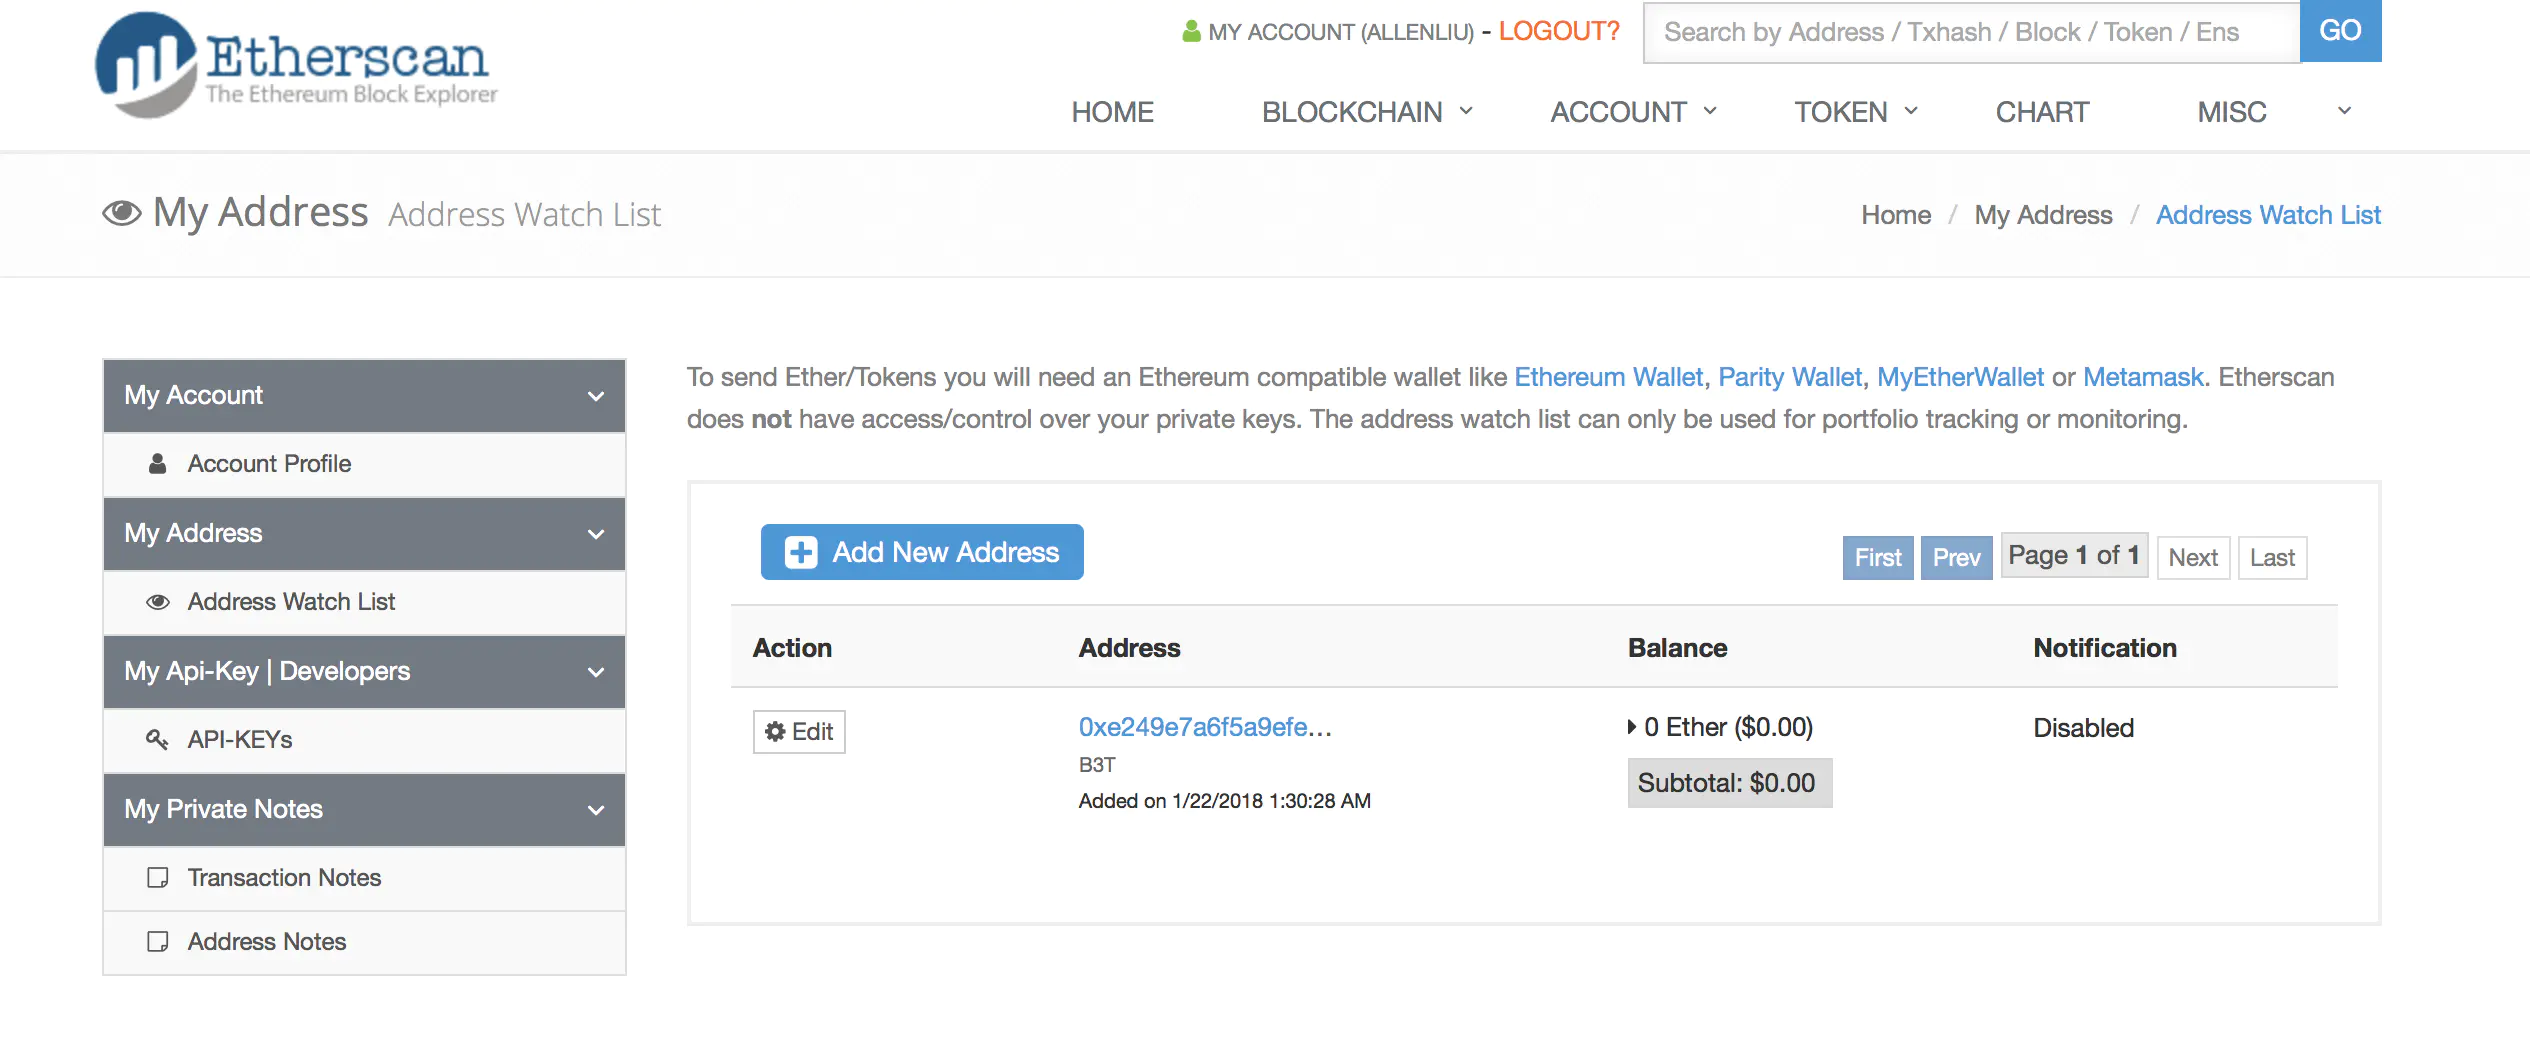Viewport: 2530px width, 1062px height.
Task: Open the BLOCKCHAIN dropdown menu
Action: point(1366,112)
